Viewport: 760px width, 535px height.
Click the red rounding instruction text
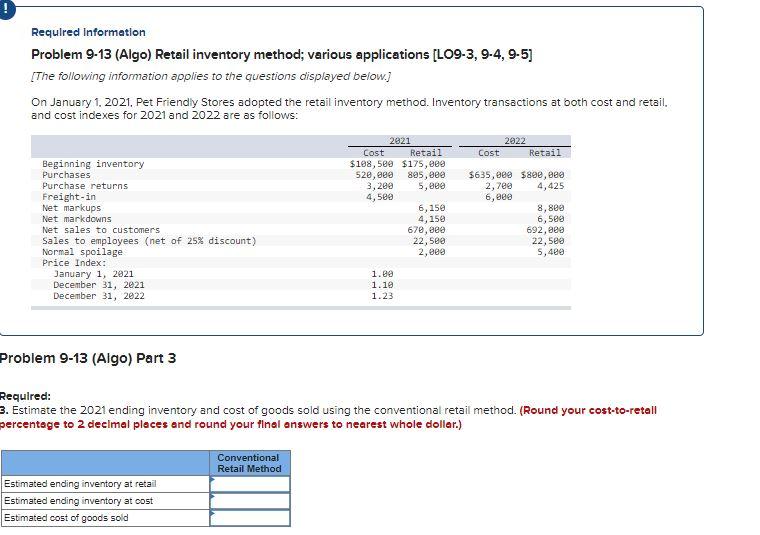pyautogui.click(x=328, y=417)
